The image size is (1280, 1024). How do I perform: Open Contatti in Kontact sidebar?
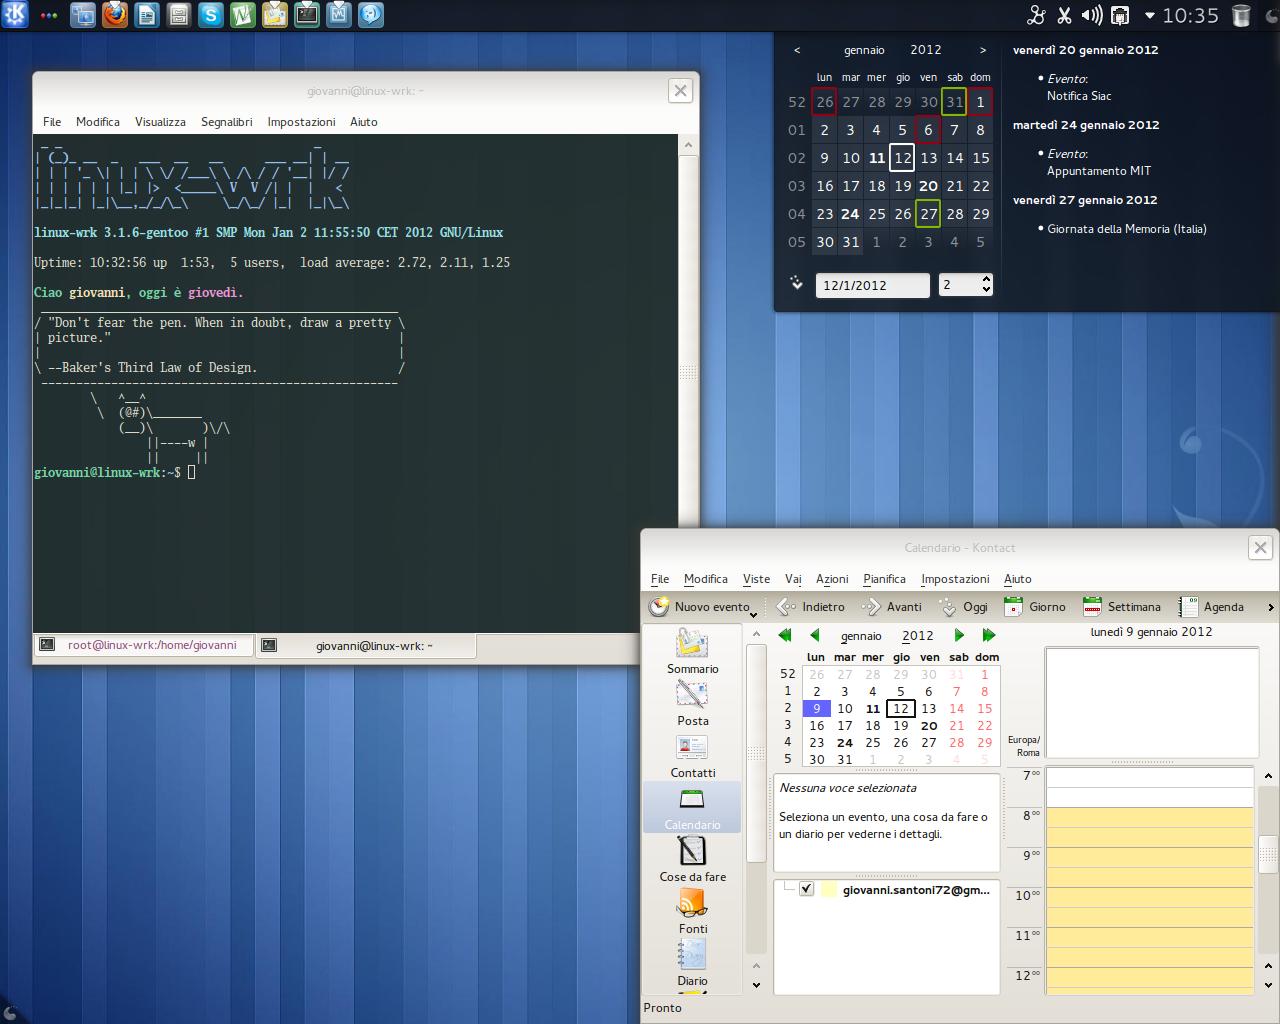point(692,756)
